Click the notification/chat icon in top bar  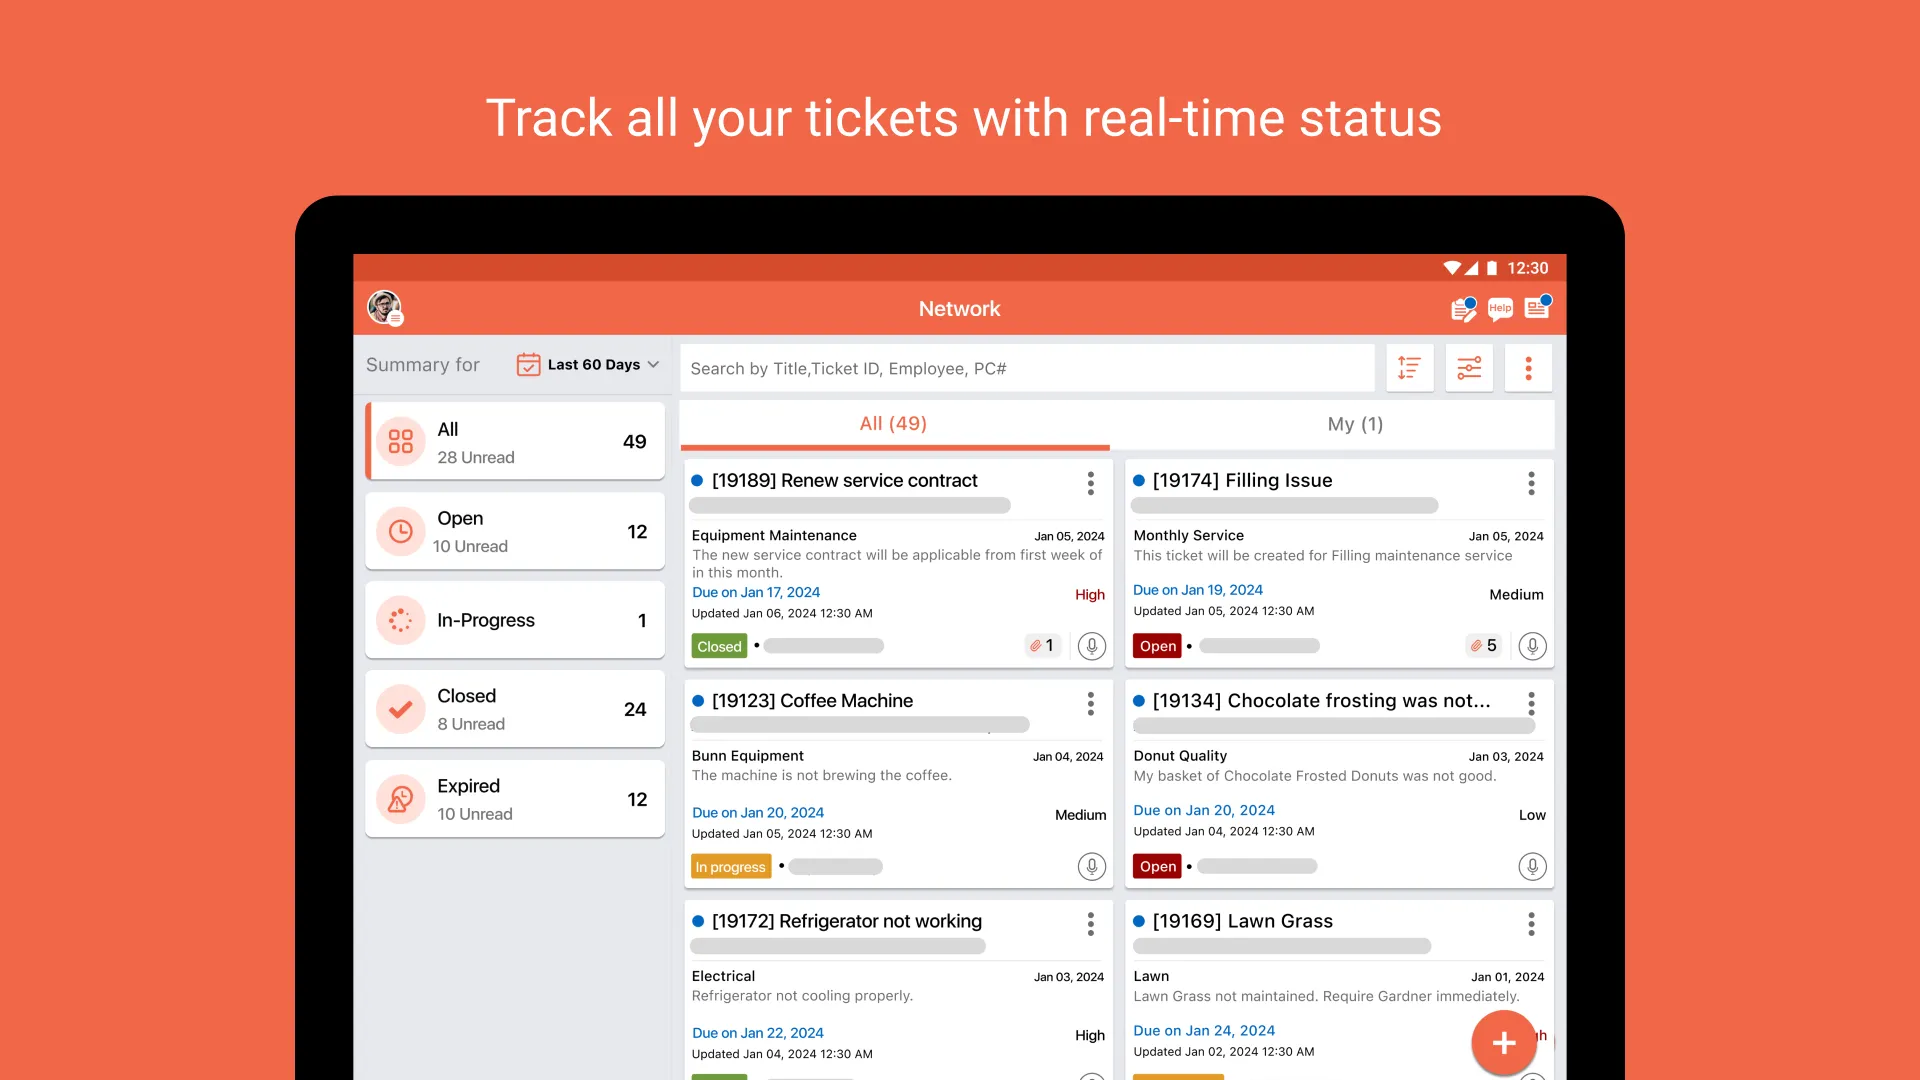(x=1499, y=309)
